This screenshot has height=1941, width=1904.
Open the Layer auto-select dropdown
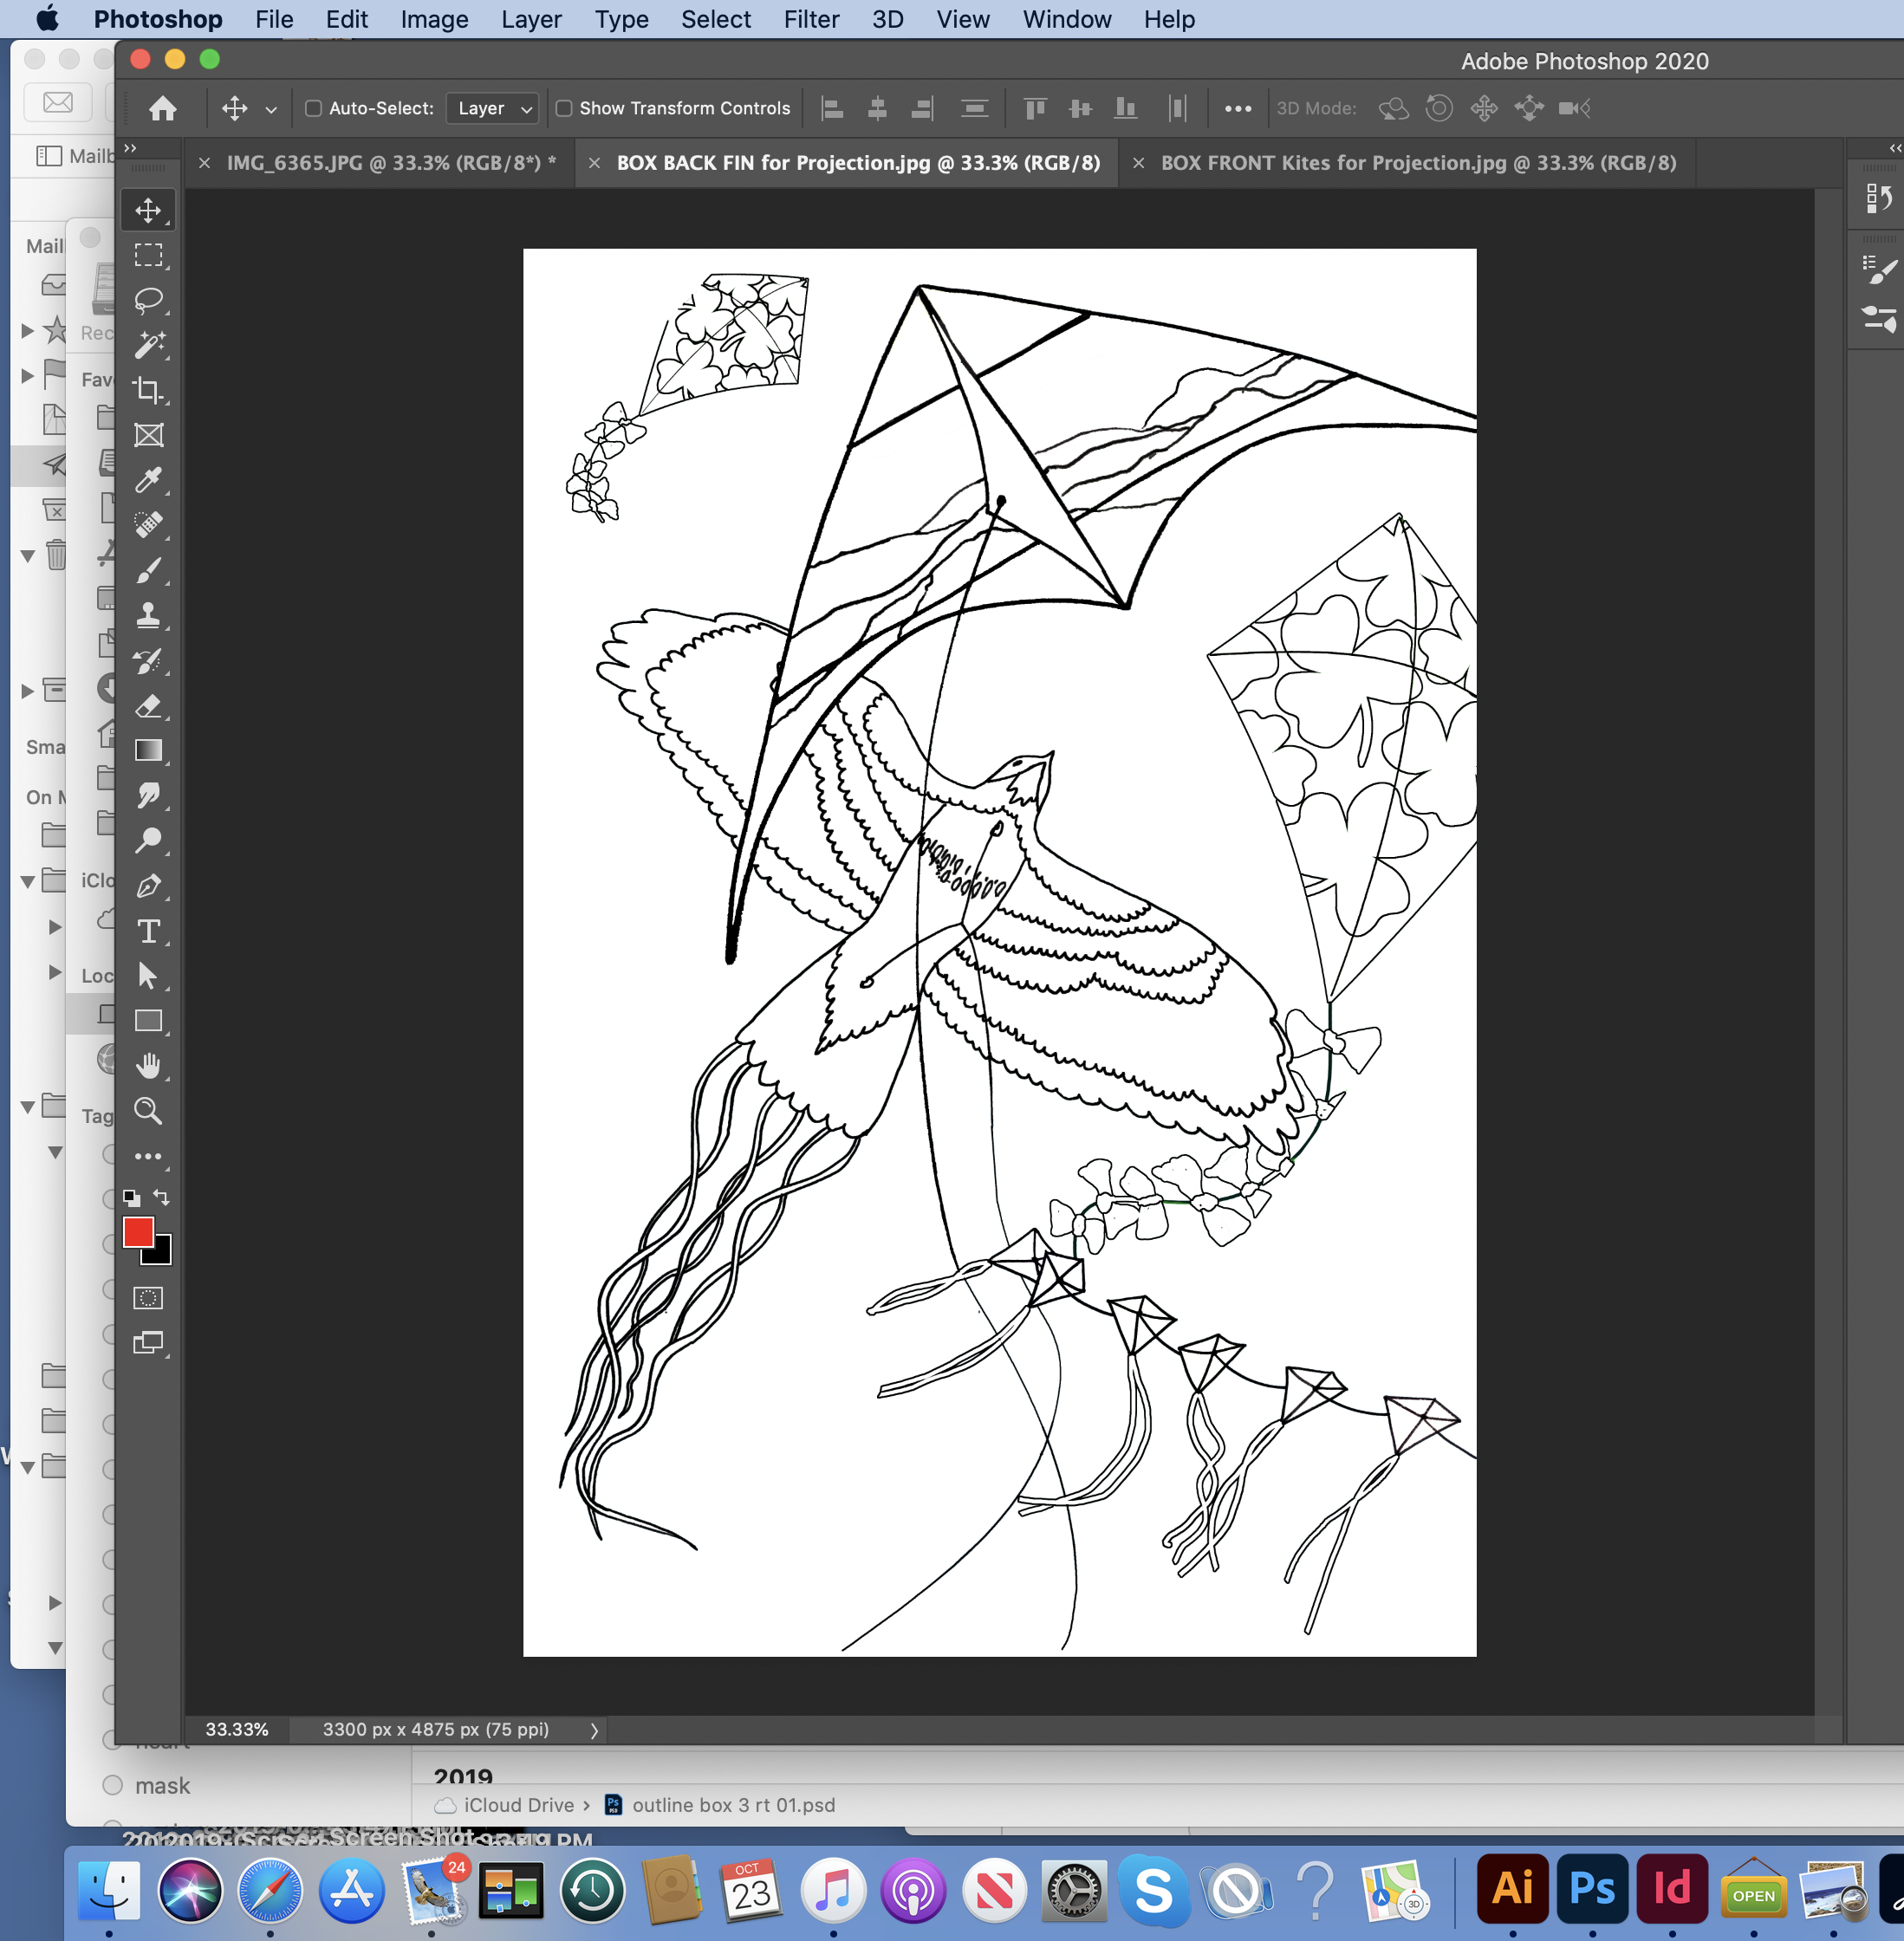click(495, 108)
